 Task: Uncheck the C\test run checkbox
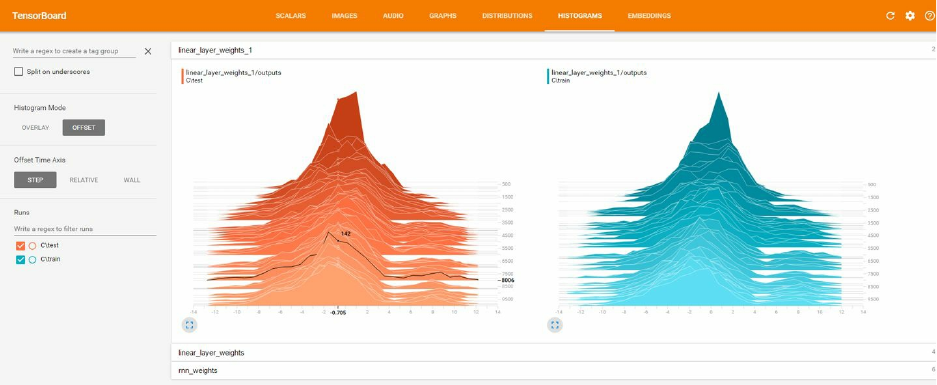point(21,246)
